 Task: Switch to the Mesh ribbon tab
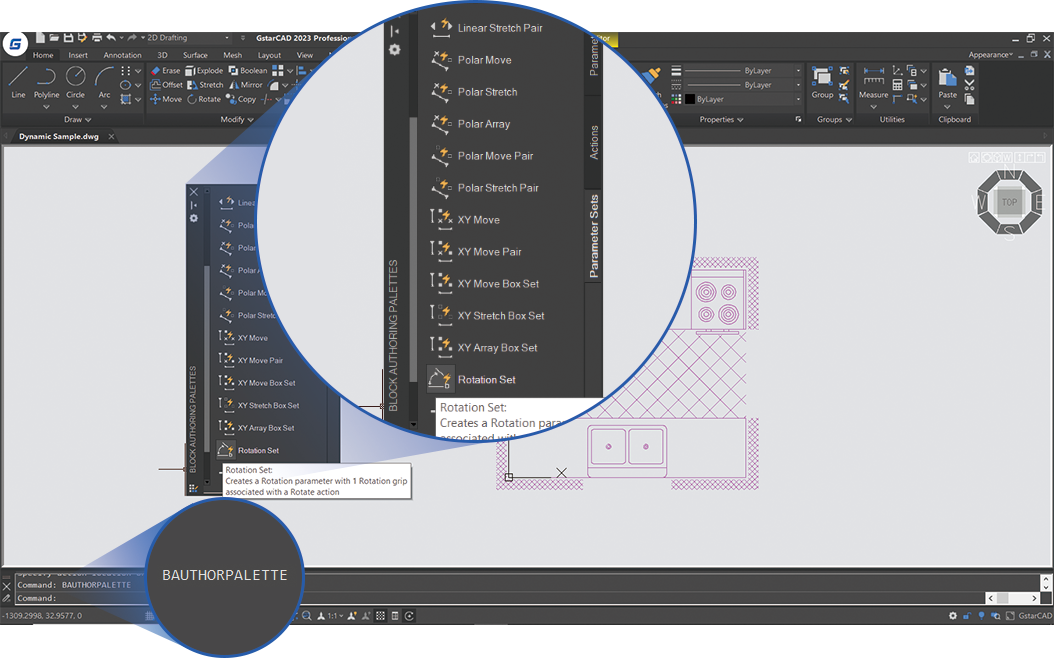(233, 55)
